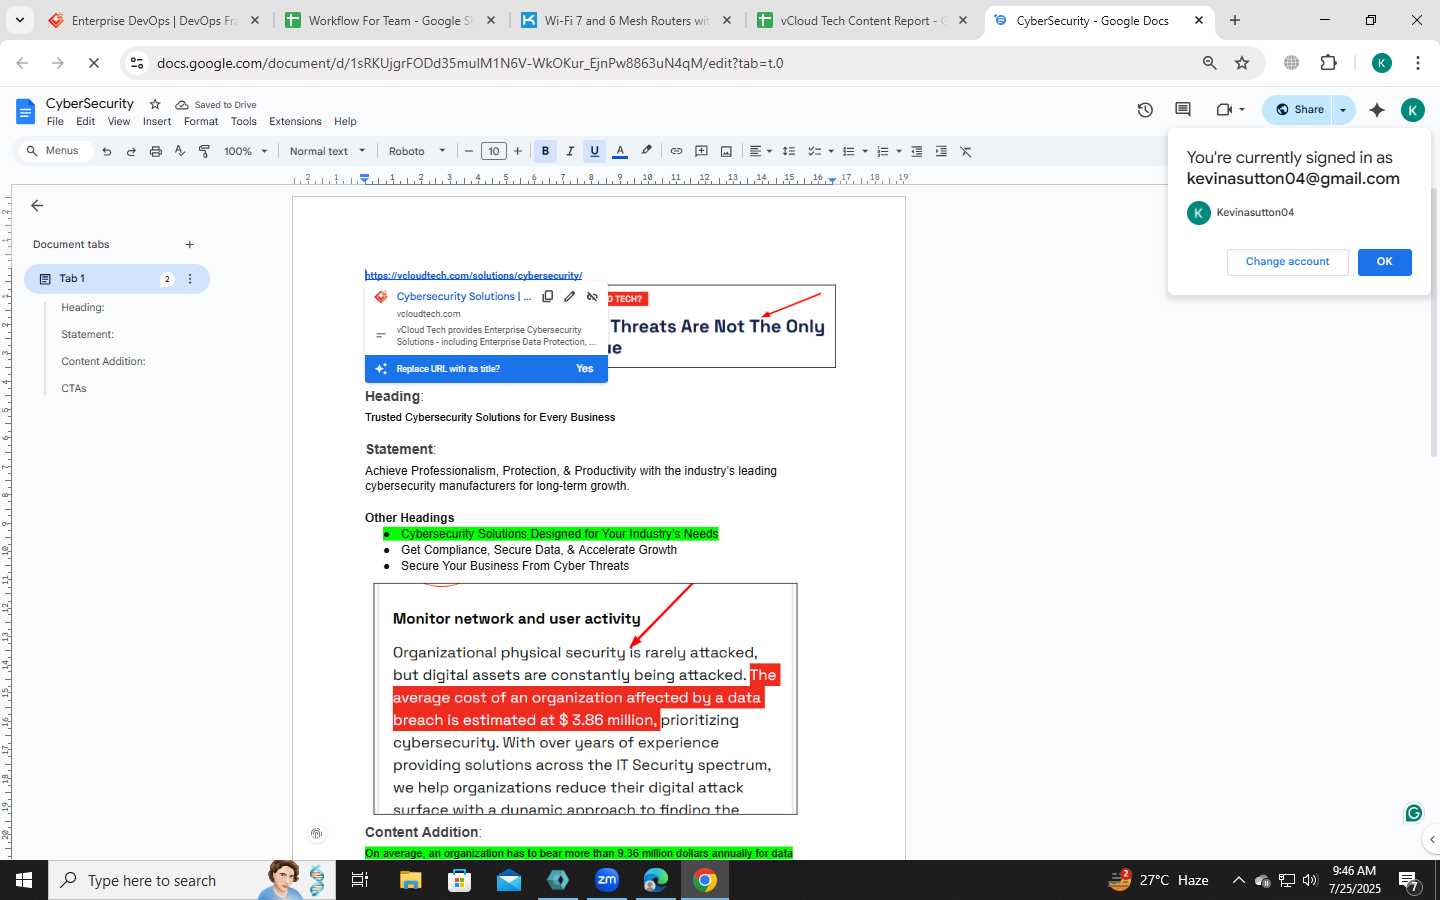Accept replacing URL with title
The width and height of the screenshot is (1440, 900).
pyautogui.click(x=585, y=369)
